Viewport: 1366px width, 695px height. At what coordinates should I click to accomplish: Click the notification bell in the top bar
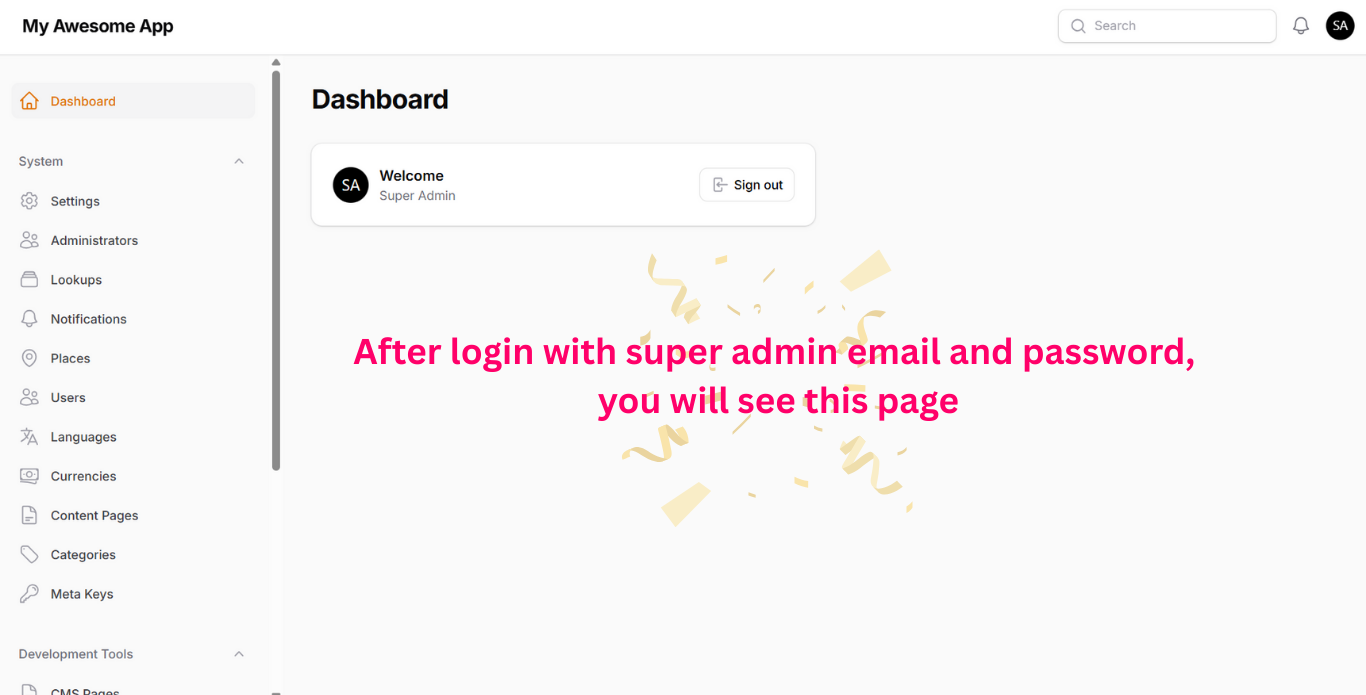tap(1301, 25)
